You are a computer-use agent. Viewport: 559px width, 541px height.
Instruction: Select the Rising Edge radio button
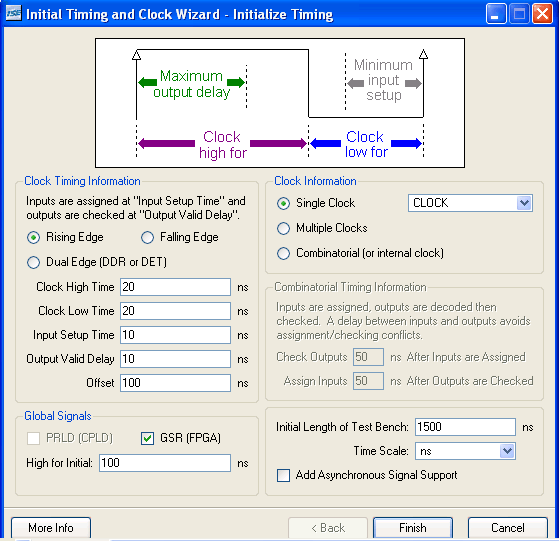pos(34,237)
